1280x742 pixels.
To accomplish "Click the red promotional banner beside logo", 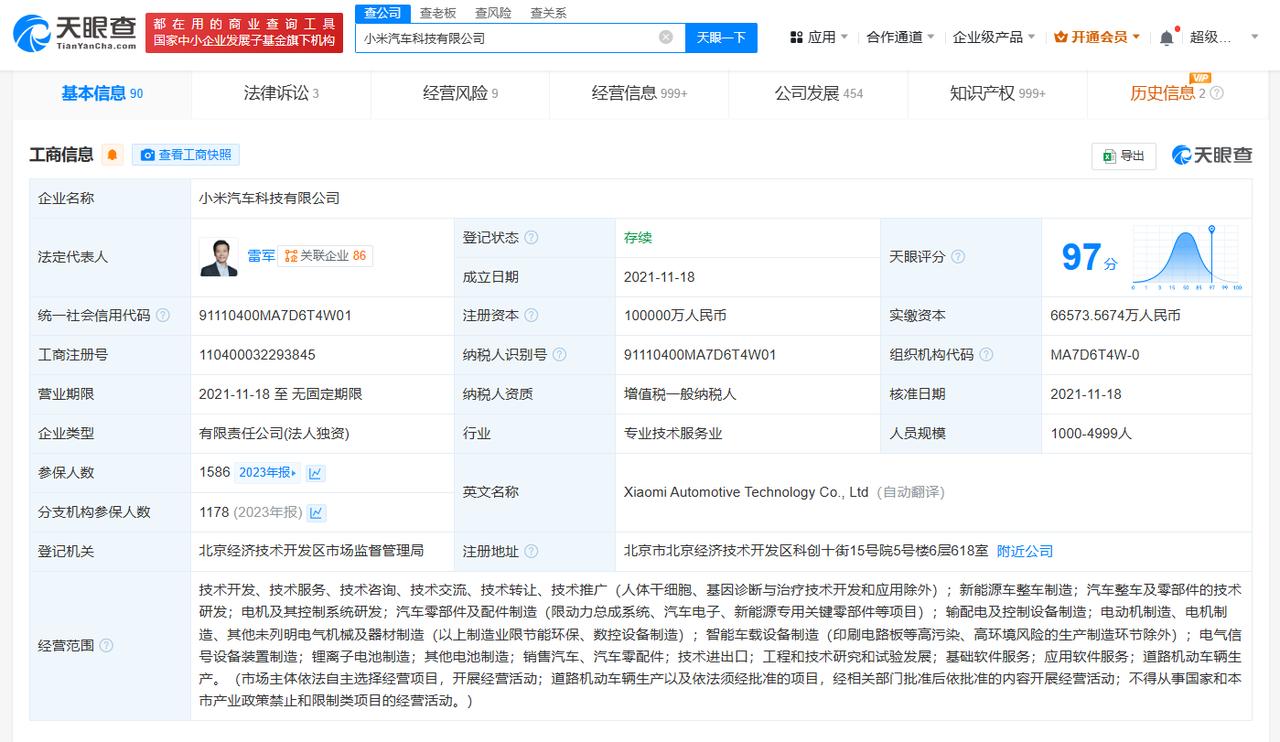I will click(x=243, y=33).
